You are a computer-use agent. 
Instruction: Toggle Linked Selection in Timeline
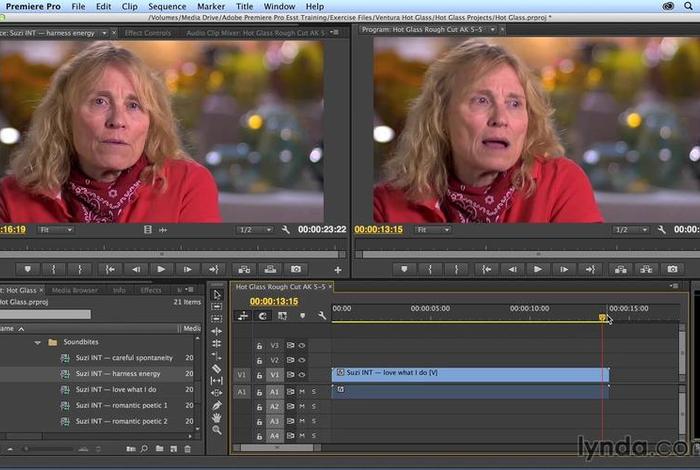point(282,316)
